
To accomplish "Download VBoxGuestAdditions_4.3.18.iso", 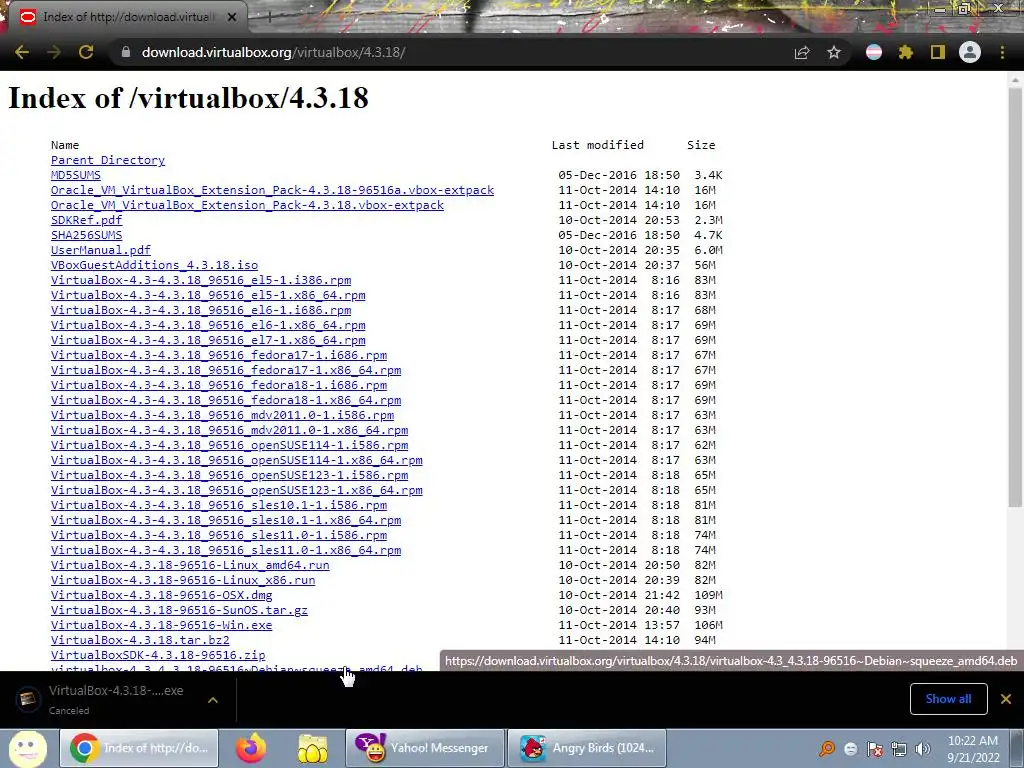I will [154, 265].
